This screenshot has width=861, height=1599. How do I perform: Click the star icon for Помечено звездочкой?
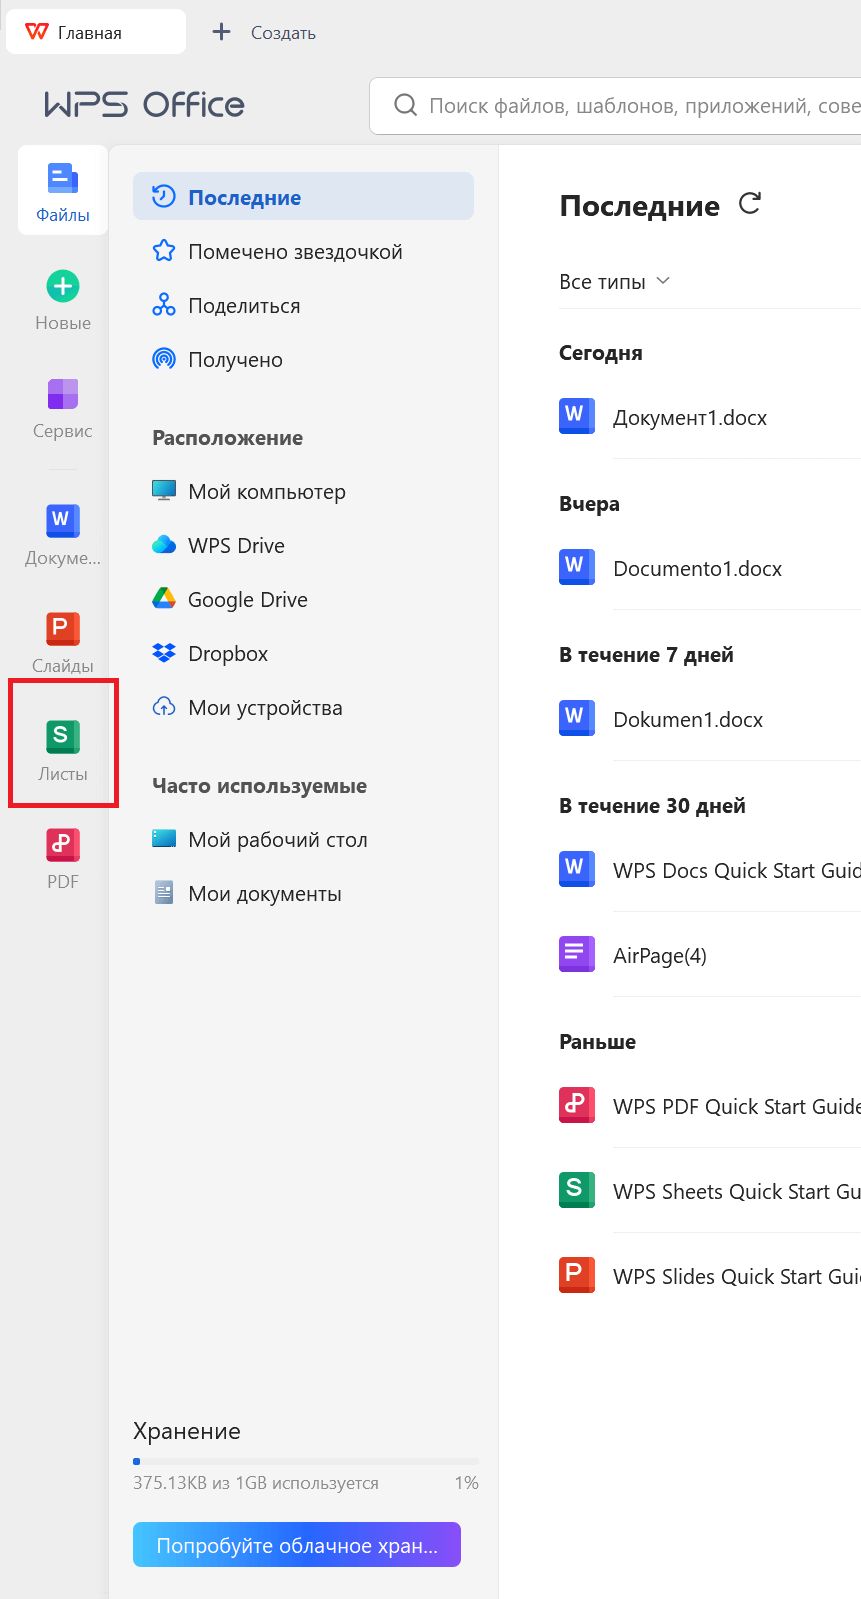pos(164,251)
